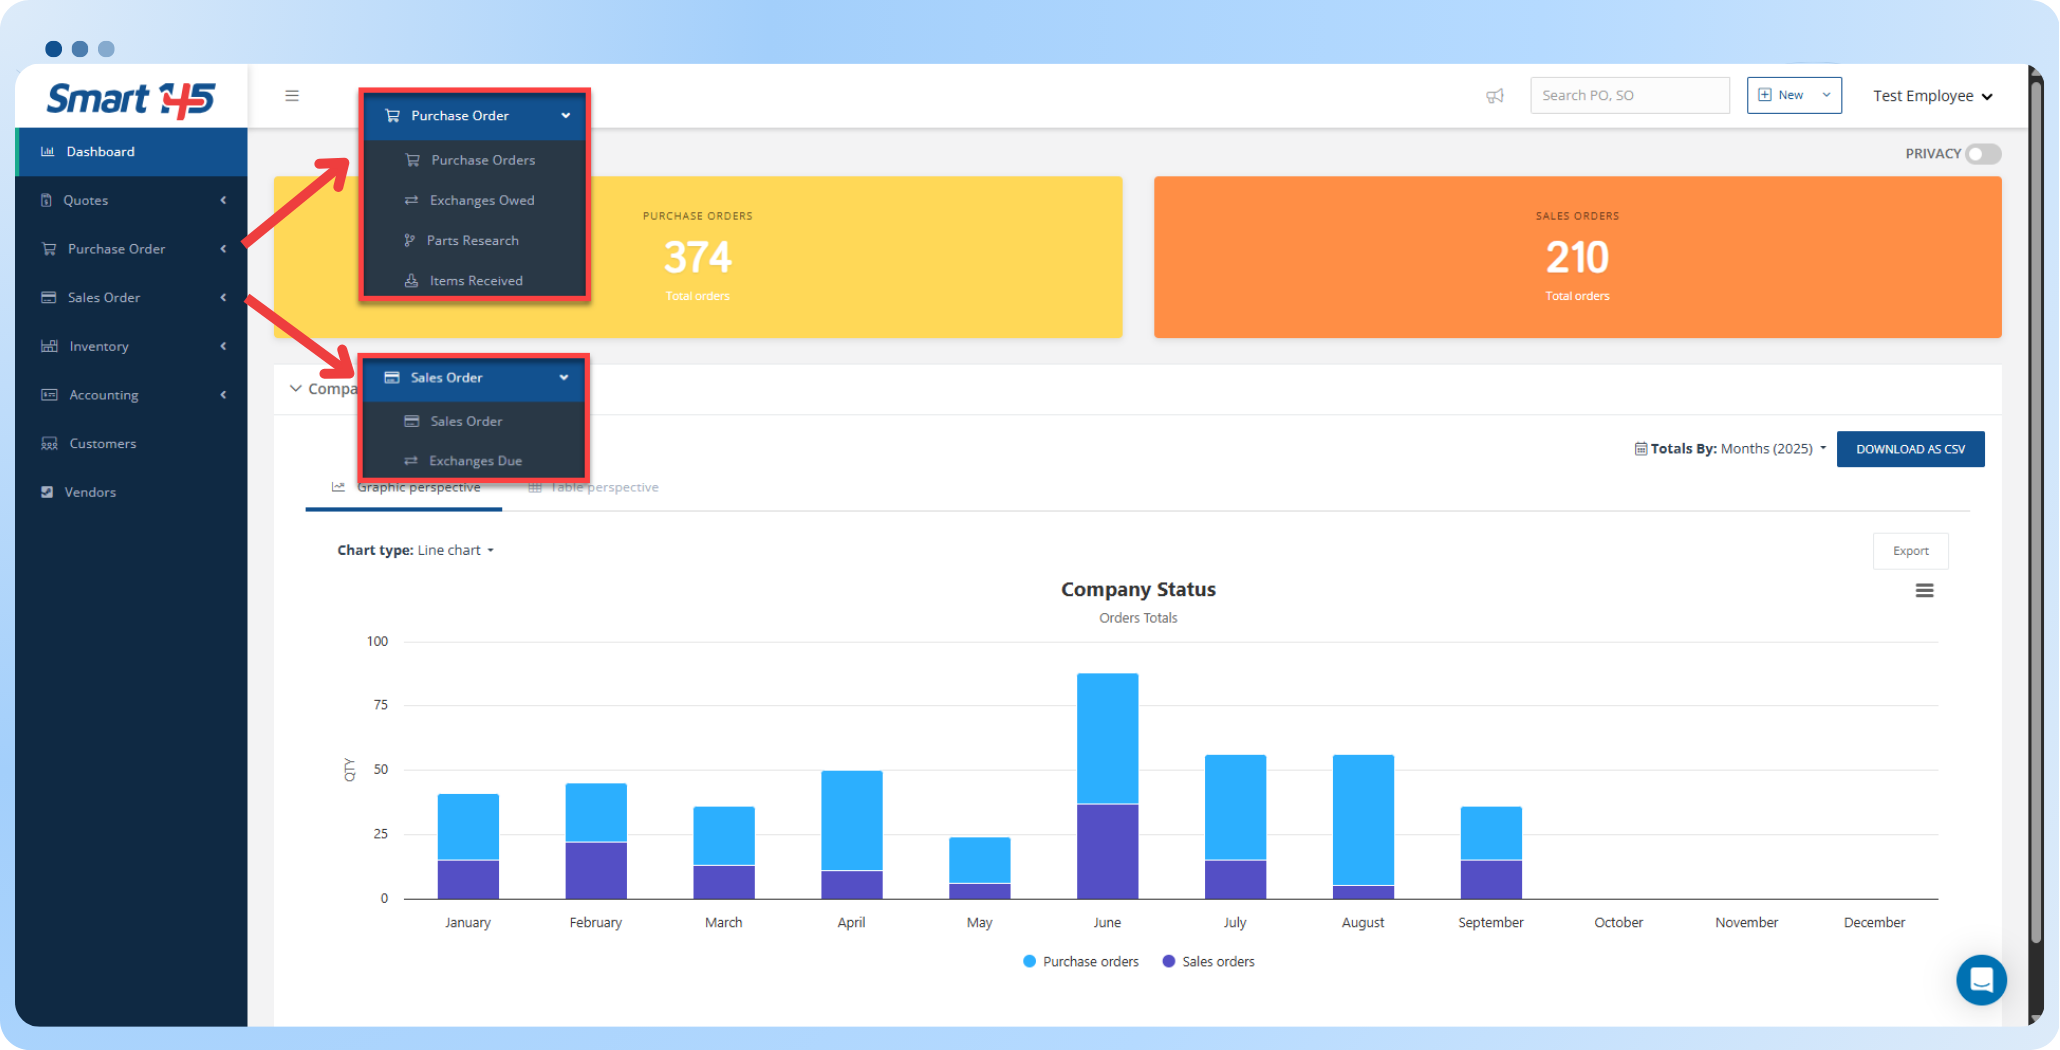Click the Download as CSV button
Screen dimensions: 2060x1050
pos(1910,449)
